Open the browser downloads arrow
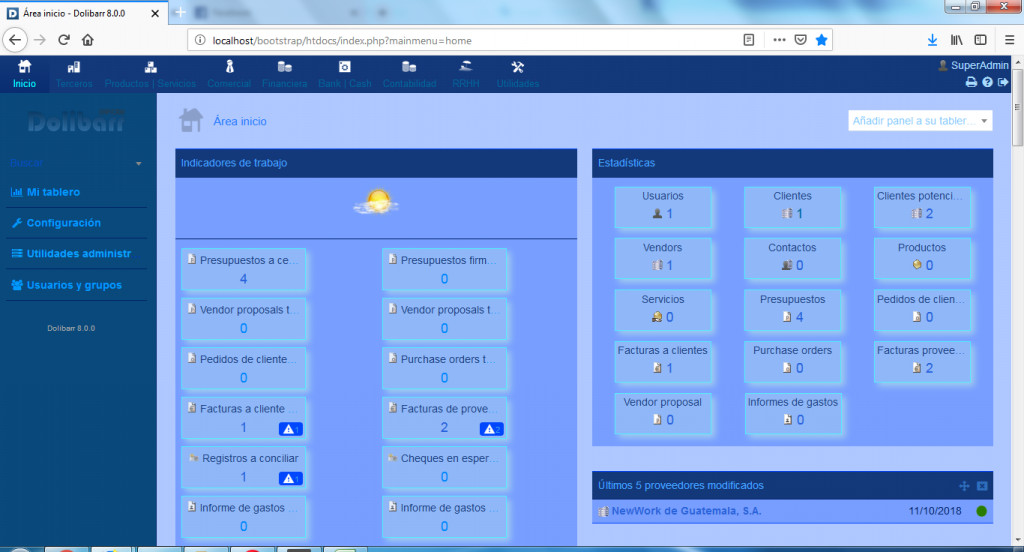The width and height of the screenshot is (1024, 552). pos(932,40)
